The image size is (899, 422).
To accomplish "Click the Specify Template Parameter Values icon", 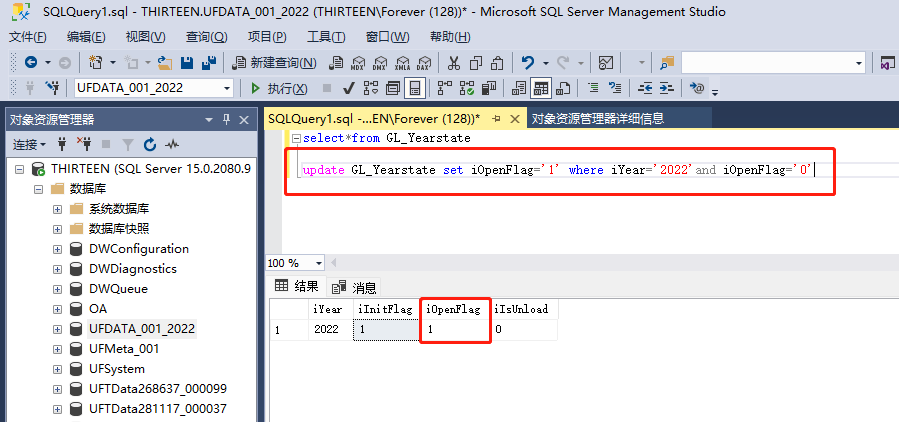I will tap(697, 88).
